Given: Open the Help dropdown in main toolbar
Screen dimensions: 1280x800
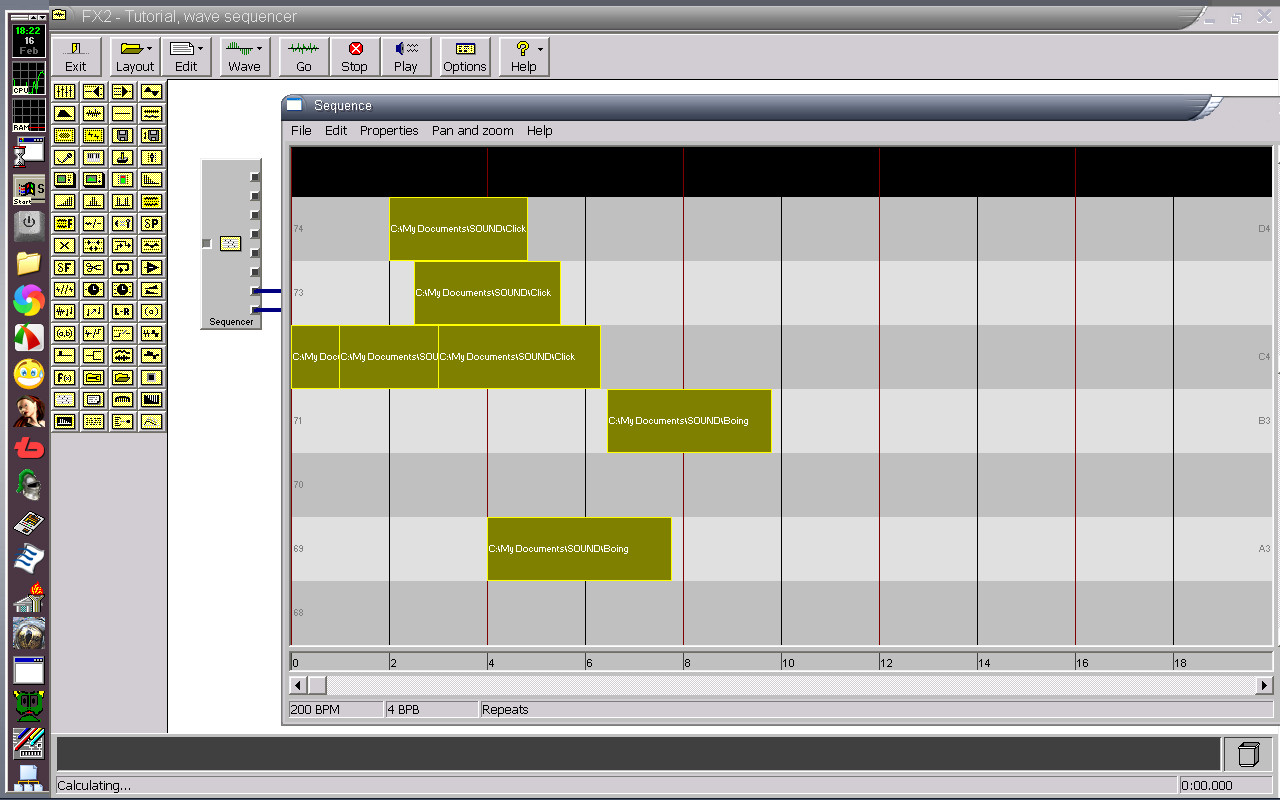Looking at the screenshot, I should pyautogui.click(x=524, y=57).
